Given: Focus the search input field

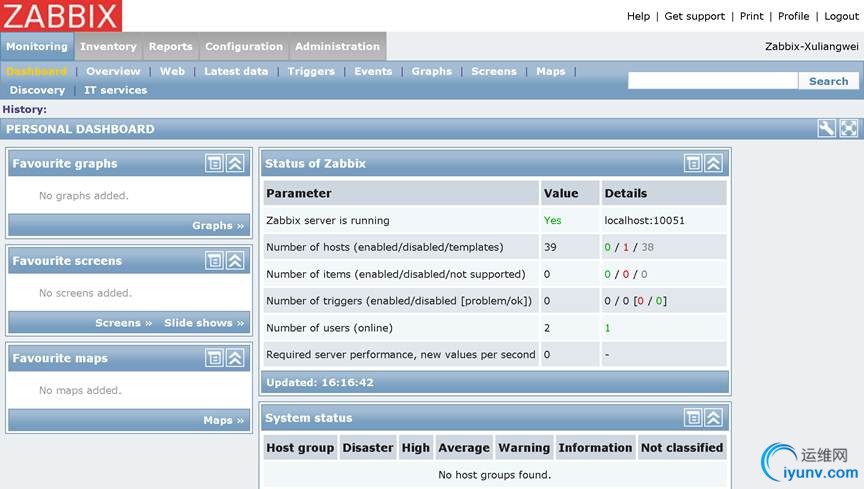Looking at the screenshot, I should coord(713,80).
